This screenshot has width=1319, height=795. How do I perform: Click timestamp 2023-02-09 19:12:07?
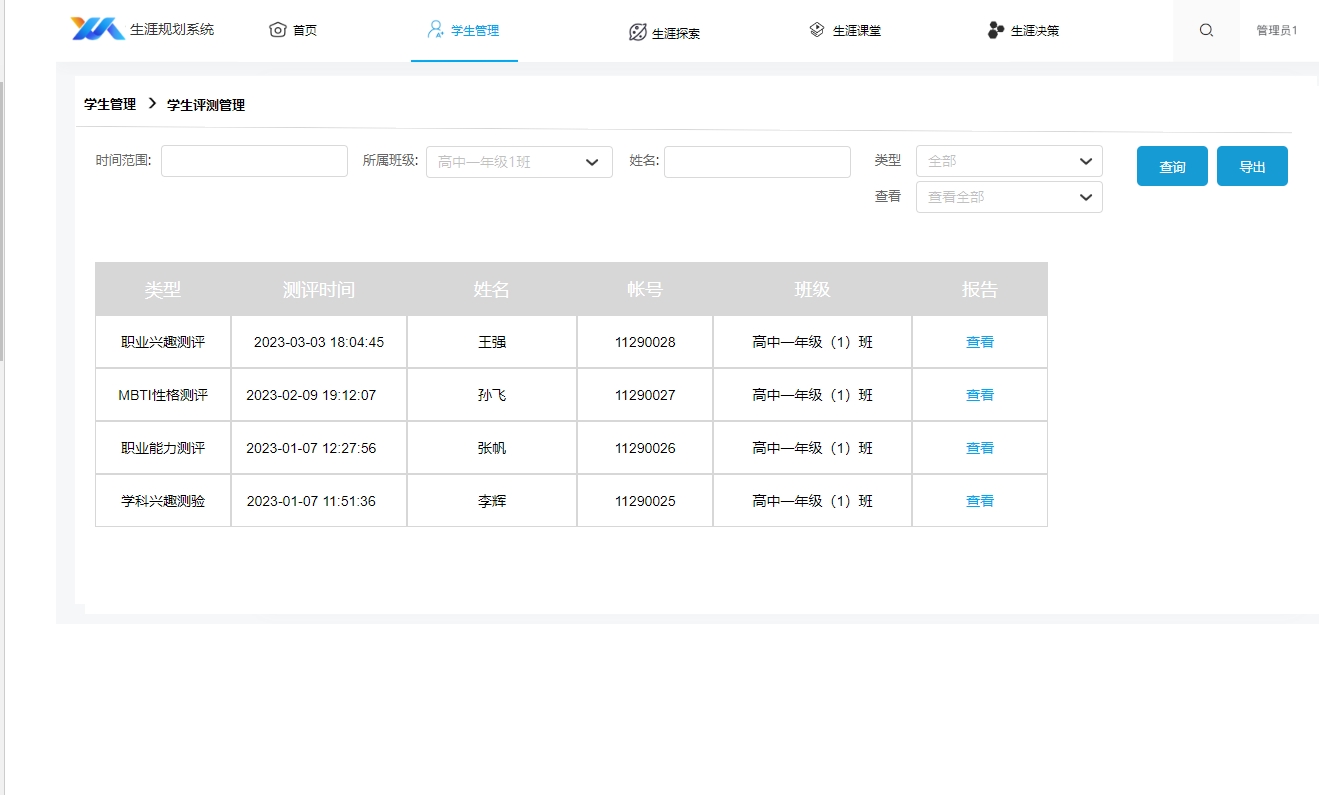(x=311, y=395)
